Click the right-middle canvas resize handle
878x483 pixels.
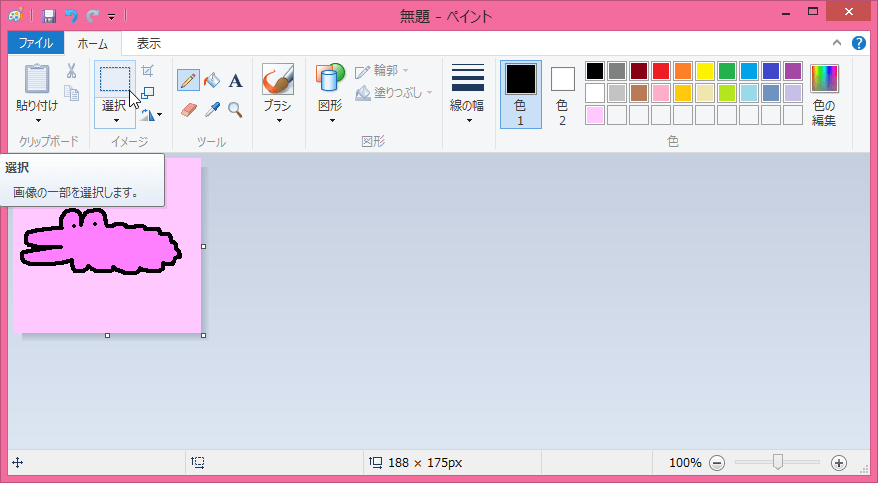pos(203,246)
